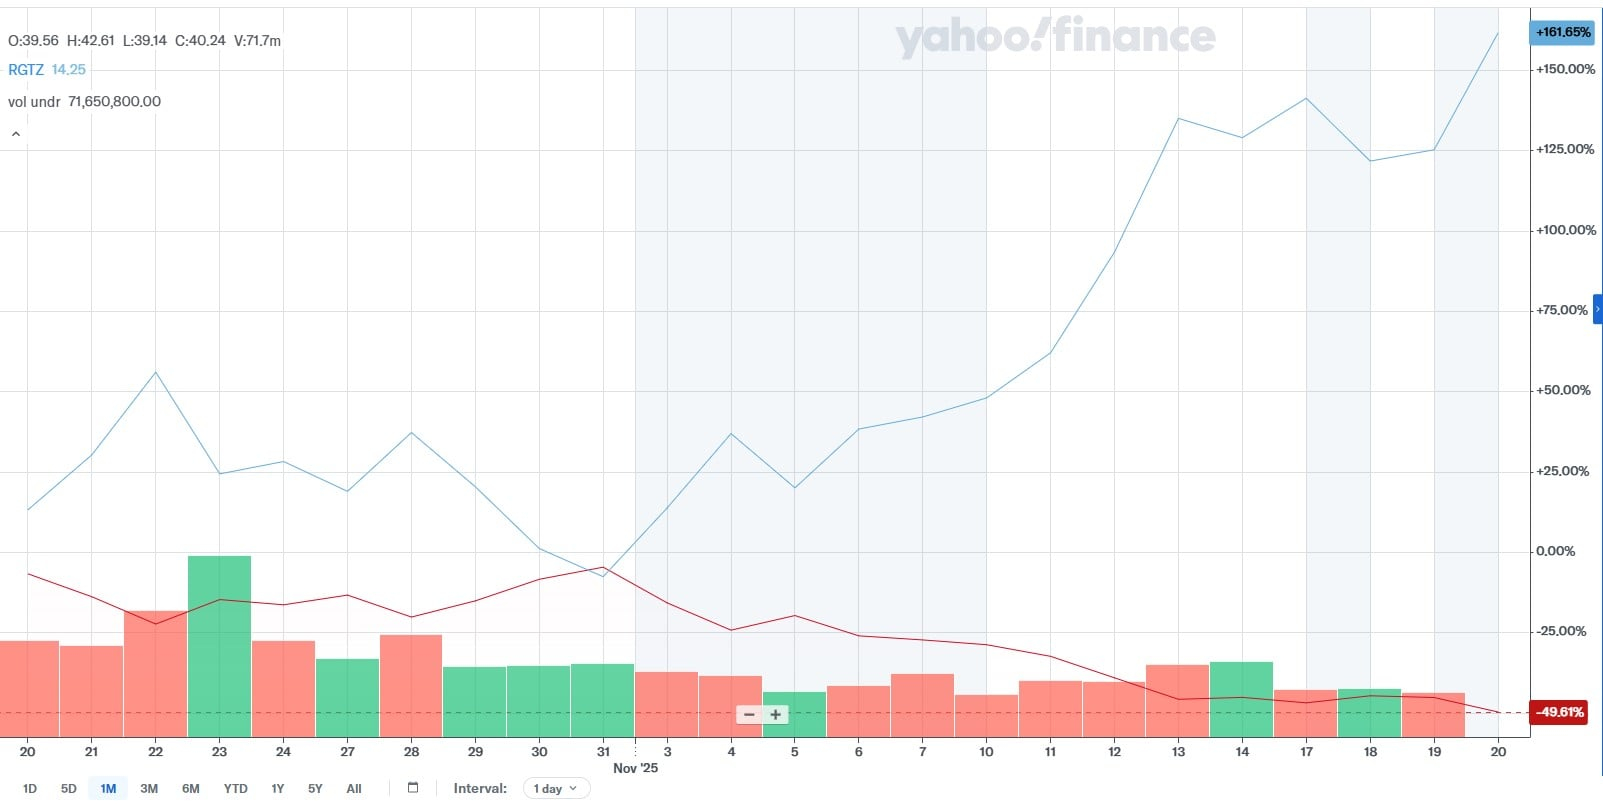
Task: Select the 5Y time range
Action: point(315,789)
